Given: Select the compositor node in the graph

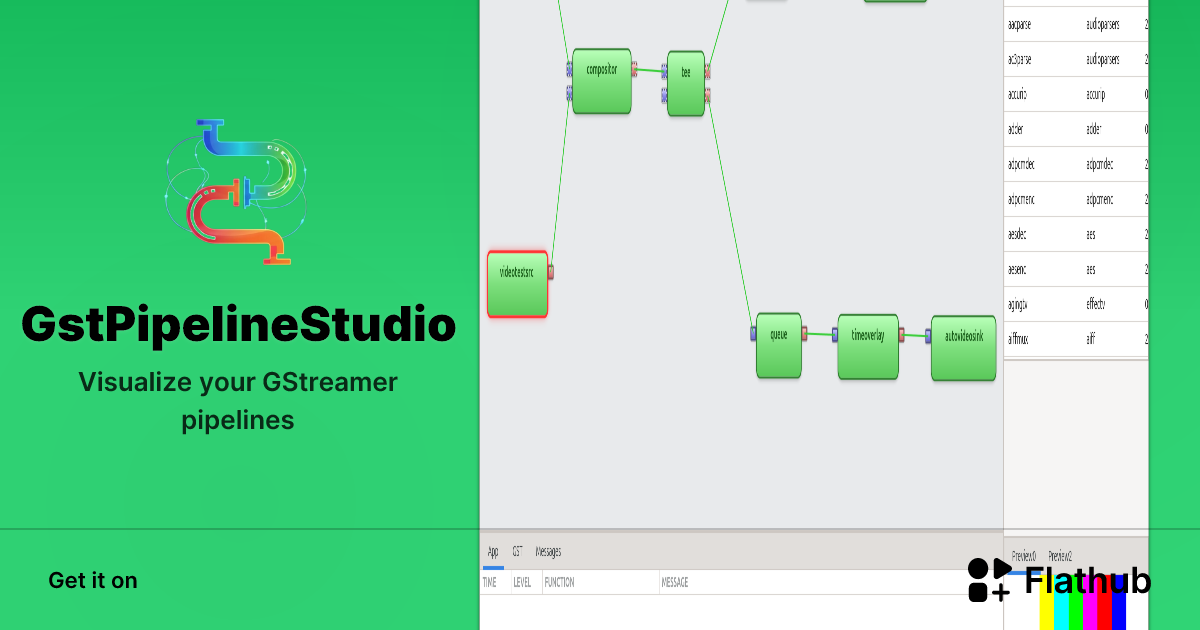Looking at the screenshot, I should pyautogui.click(x=601, y=81).
